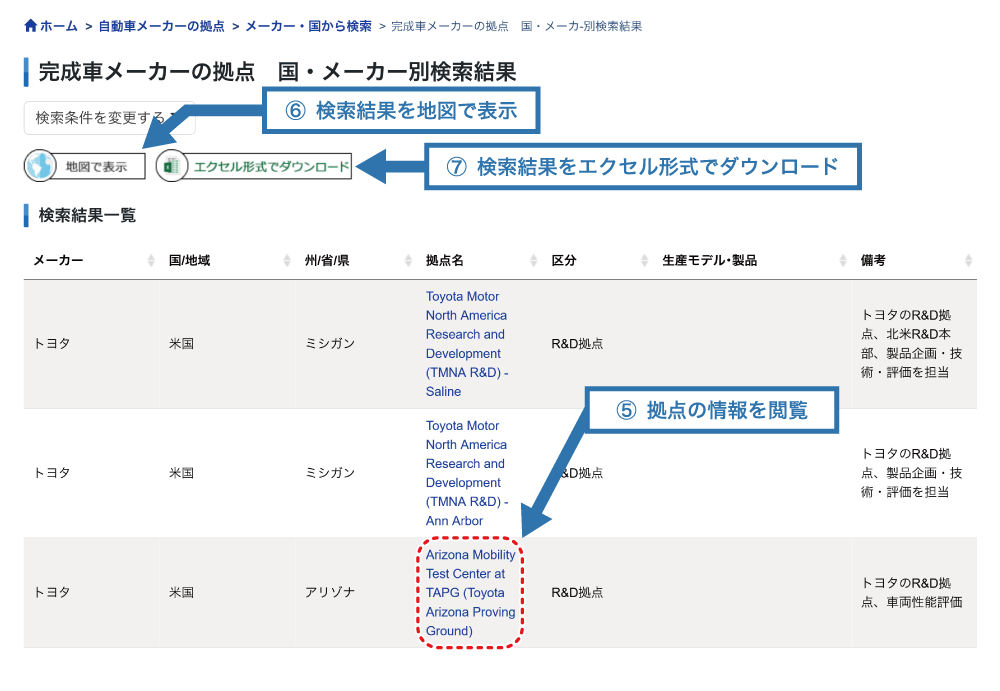Image resolution: width=1000 pixels, height=691 pixels.
Task: Click the 備考 column header
Action: [x=873, y=261]
